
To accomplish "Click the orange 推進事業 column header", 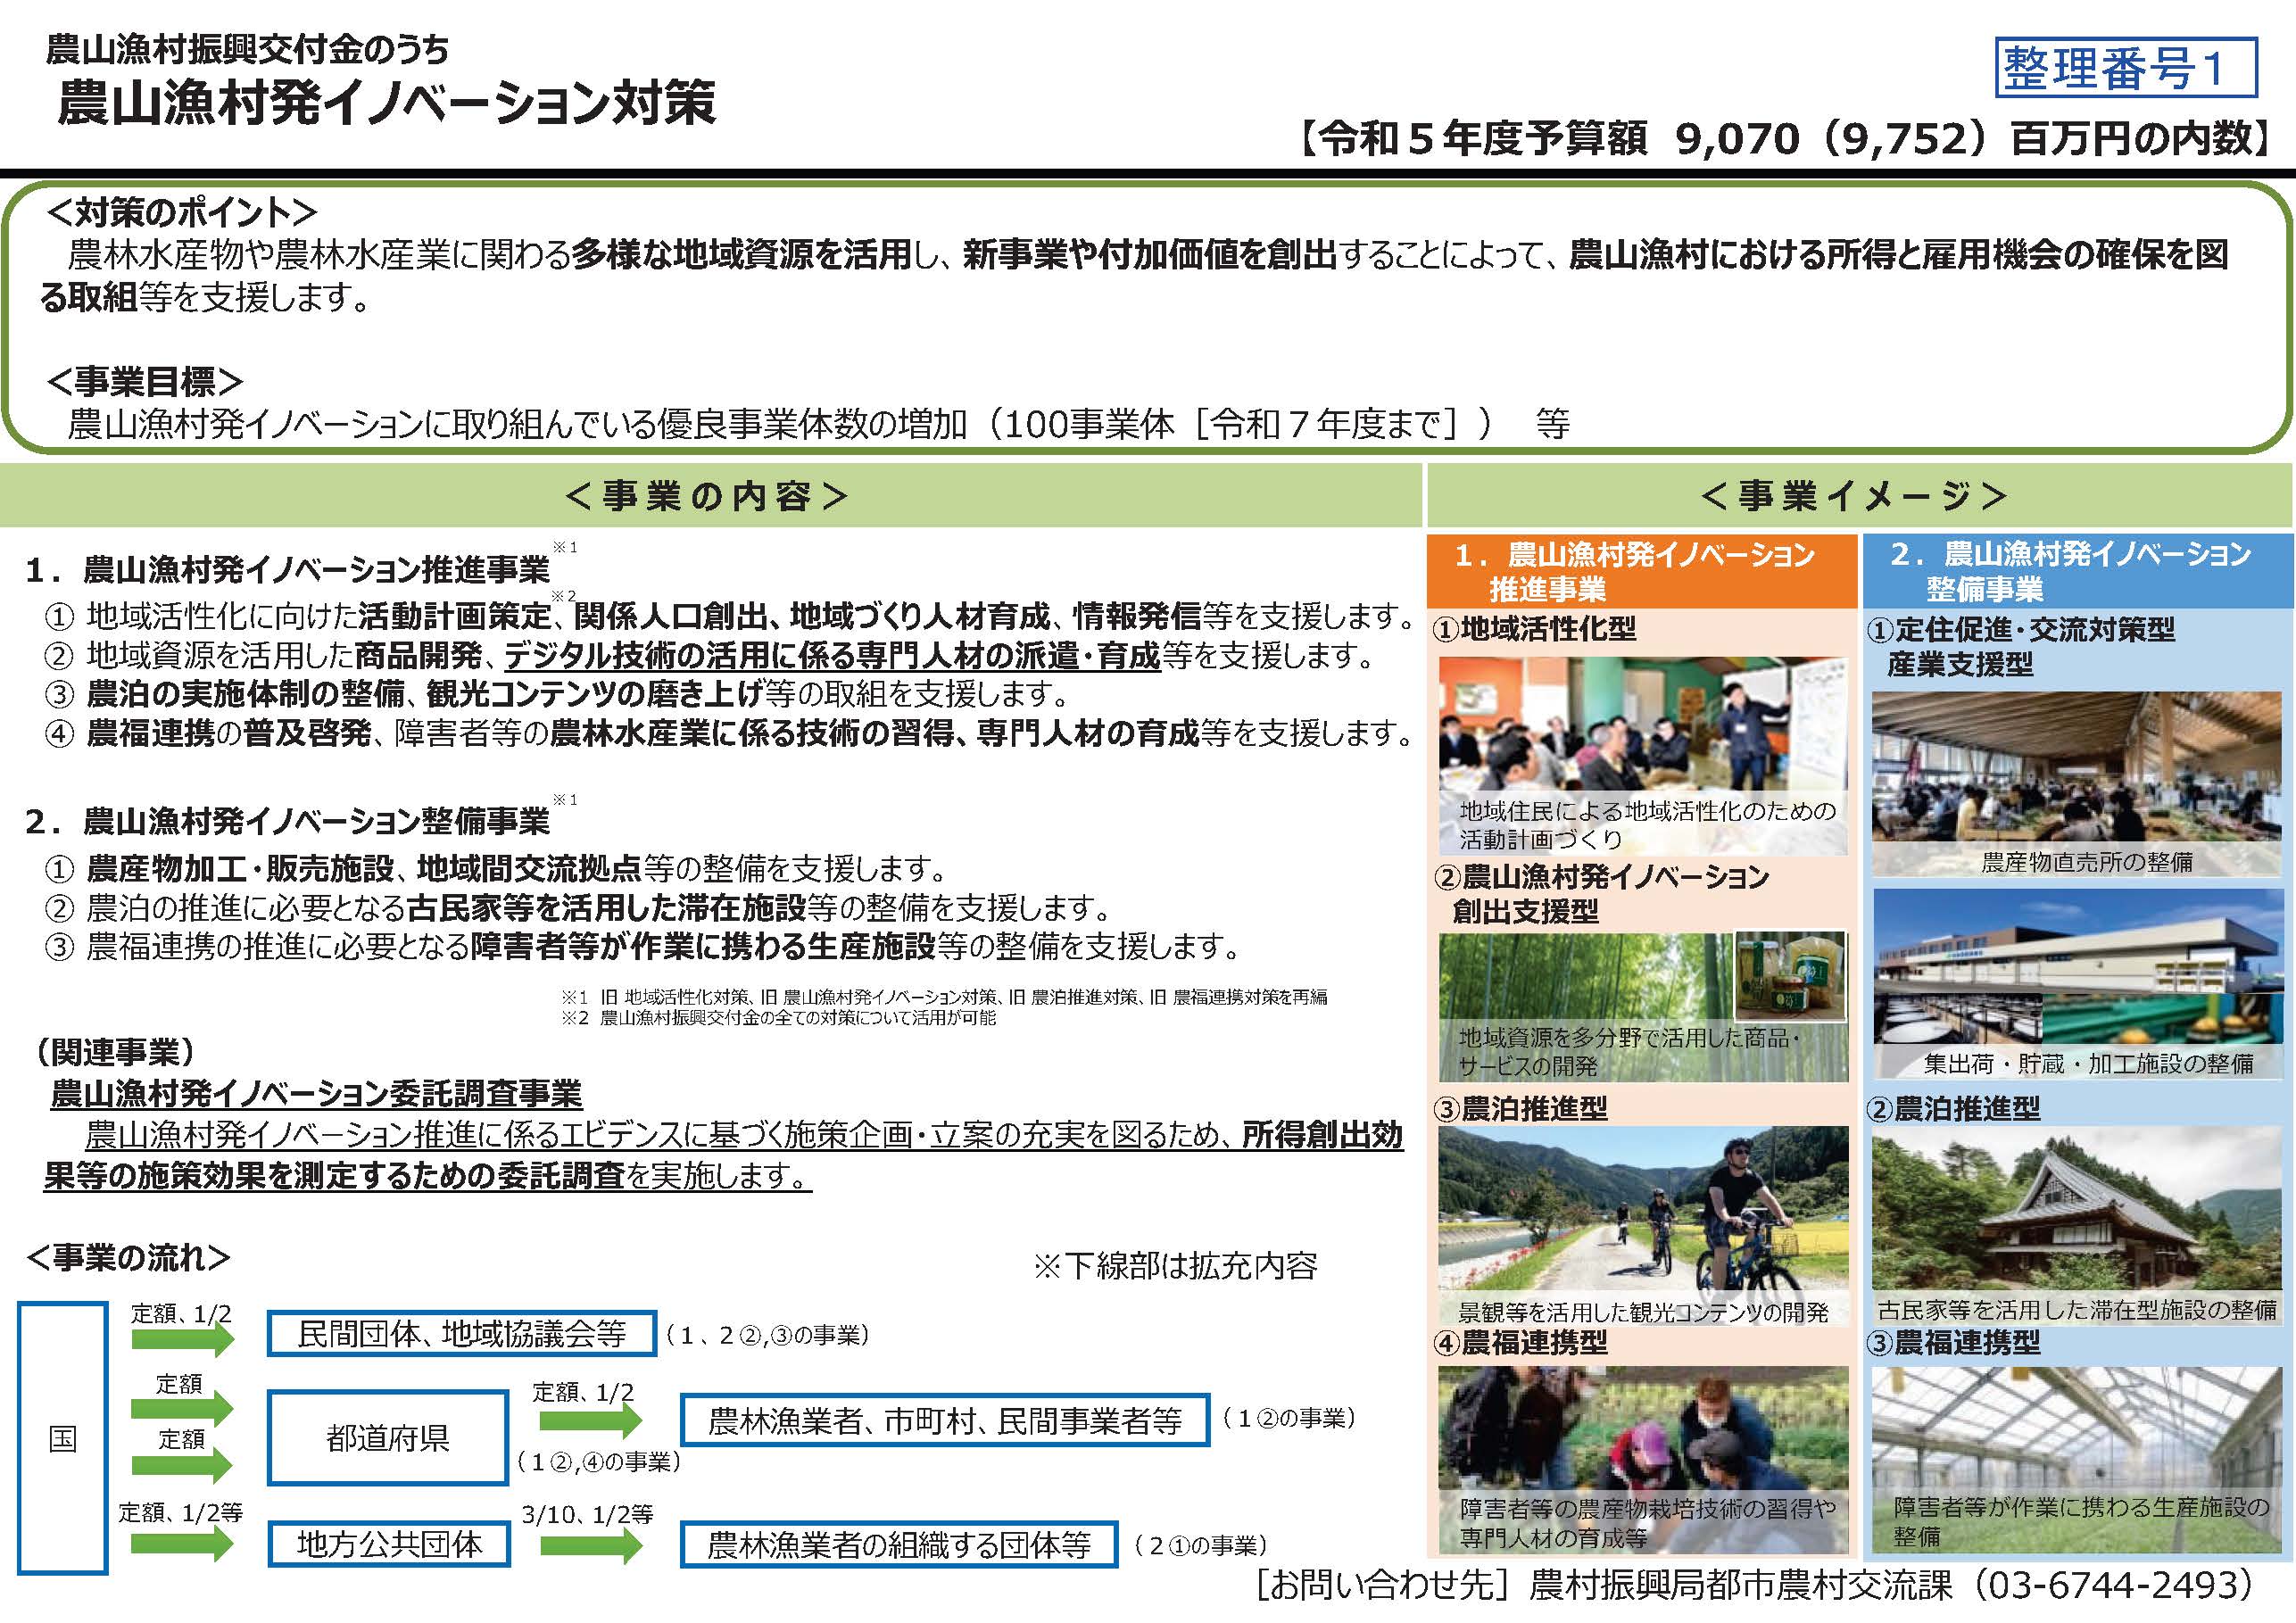I will click(1641, 571).
